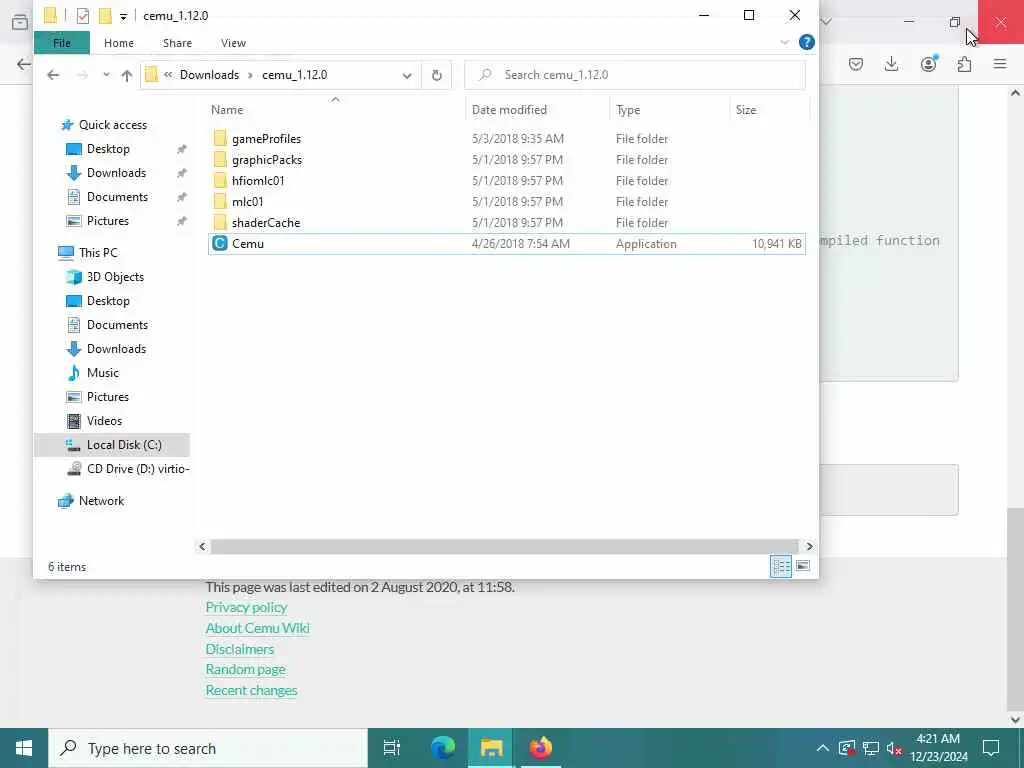Click Type here to search box
Screen dimensions: 1024x768
[x=208, y=748]
